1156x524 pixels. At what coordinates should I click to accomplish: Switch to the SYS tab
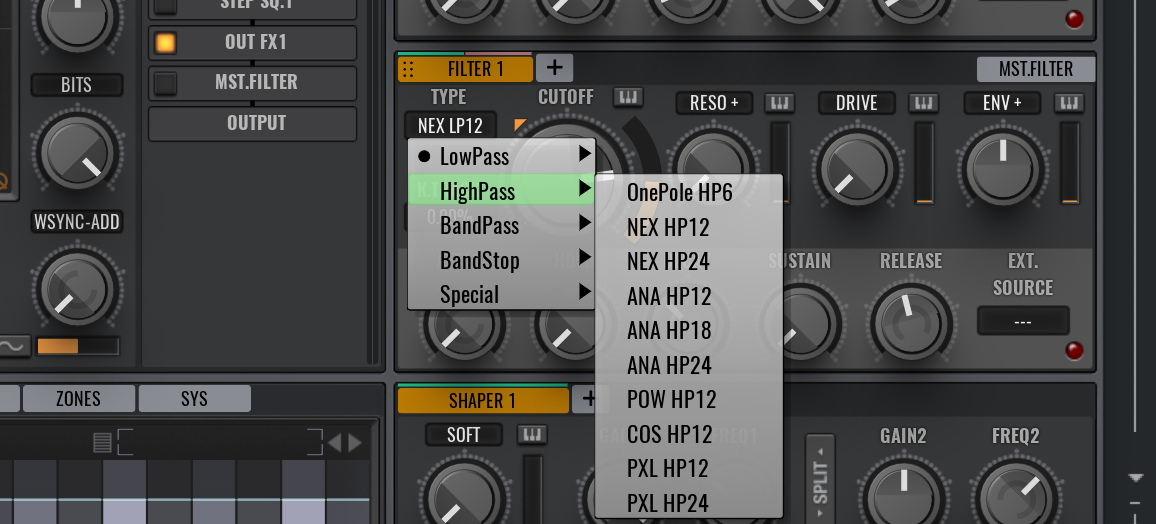tap(195, 399)
